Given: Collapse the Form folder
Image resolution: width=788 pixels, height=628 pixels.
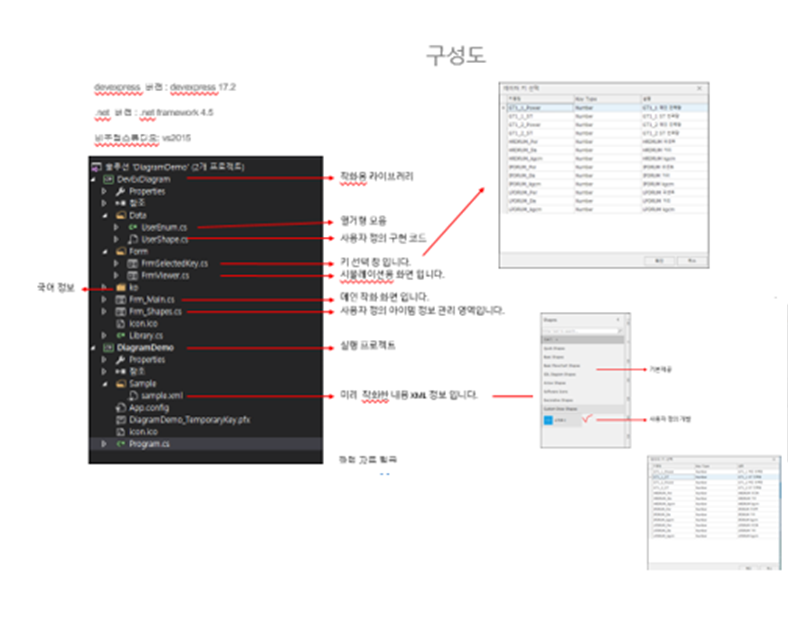Looking at the screenshot, I should tap(105, 251).
